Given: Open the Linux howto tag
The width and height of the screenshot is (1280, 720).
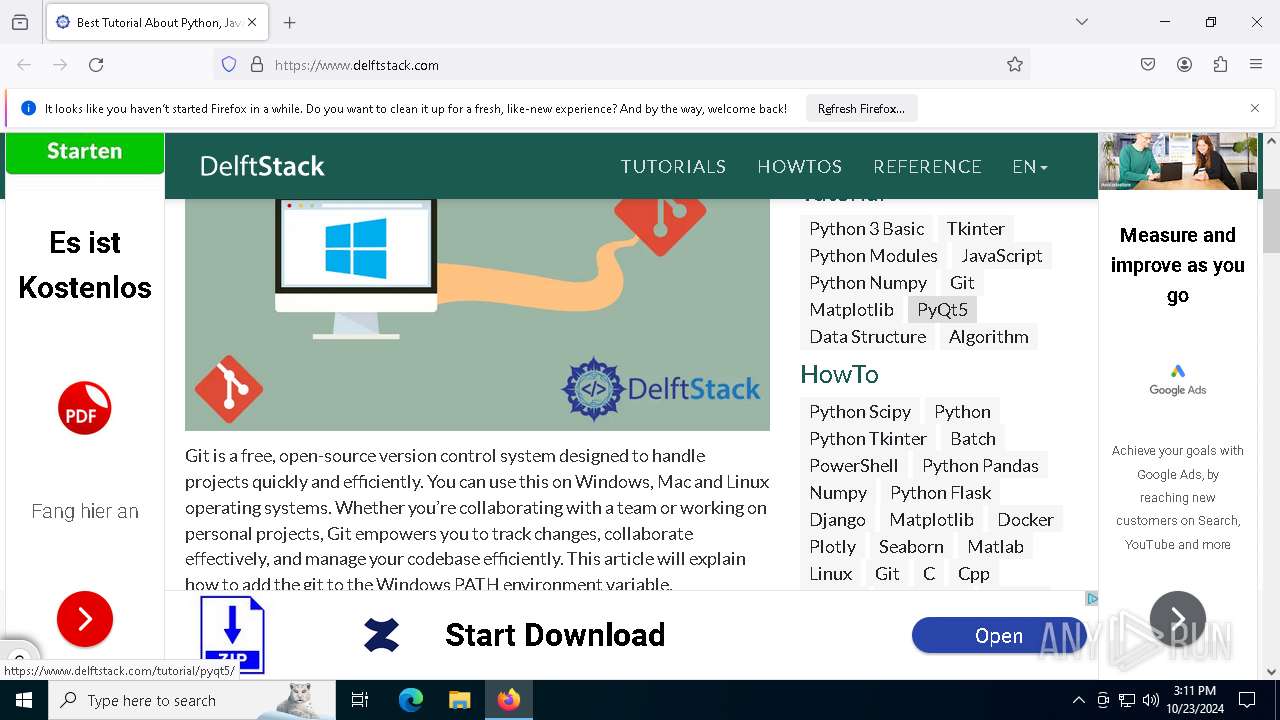Looking at the screenshot, I should pos(831,574).
